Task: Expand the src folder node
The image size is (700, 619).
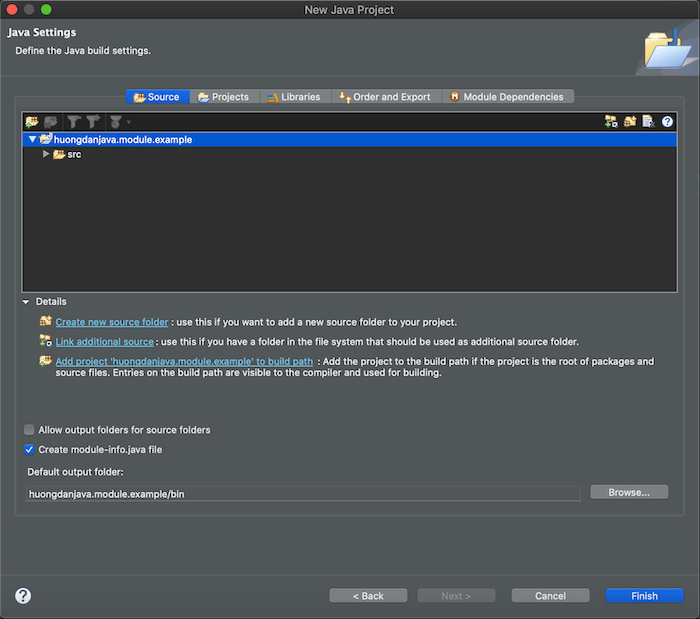Action: pyautogui.click(x=46, y=154)
